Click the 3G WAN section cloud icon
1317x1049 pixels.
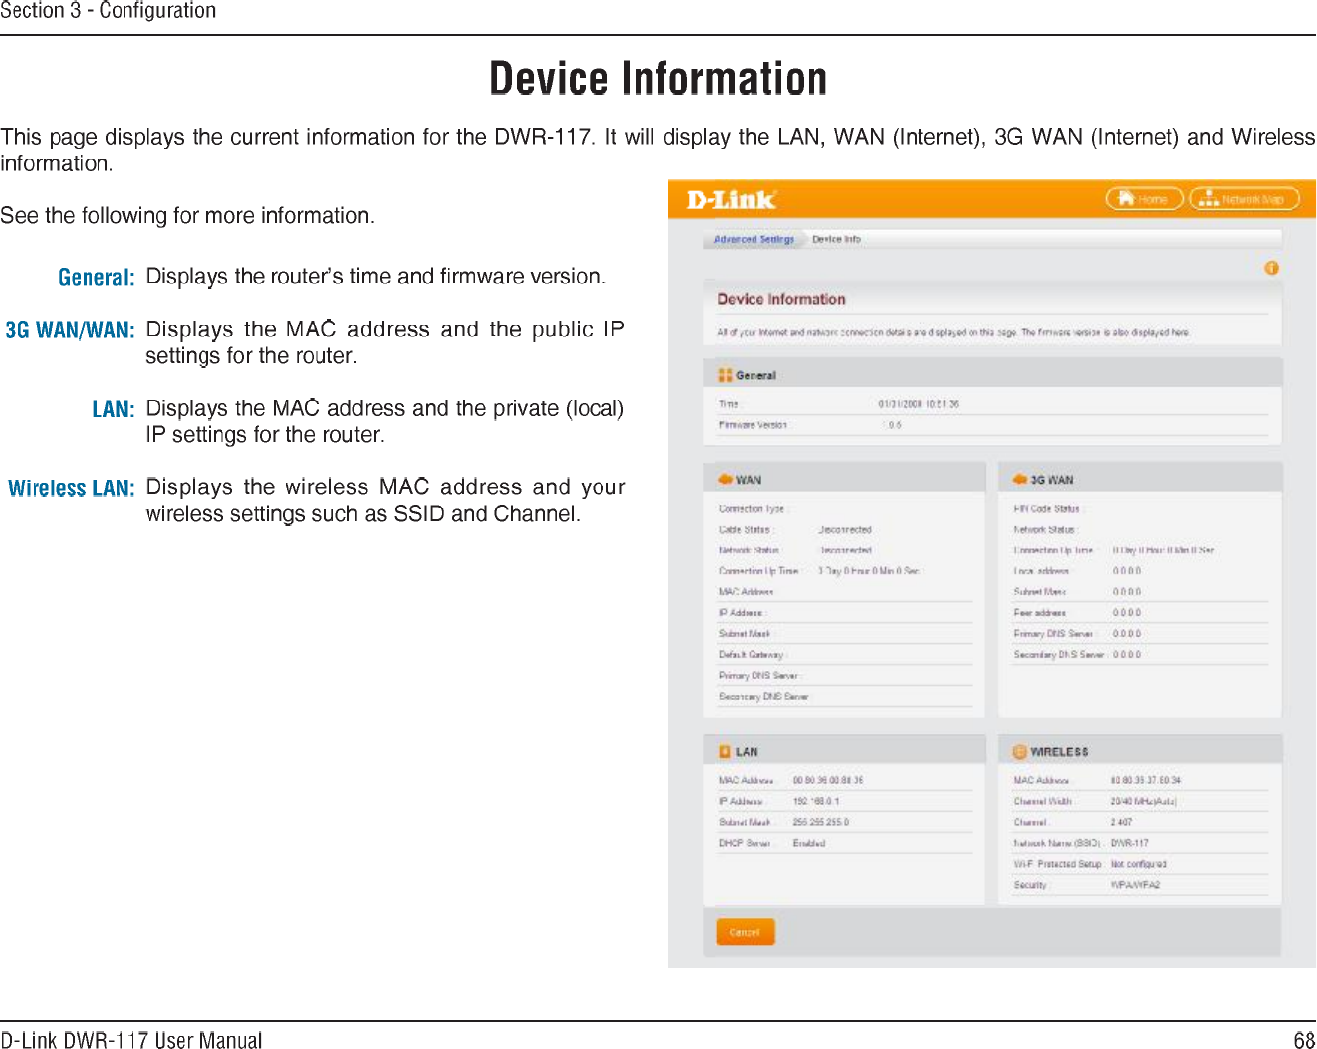1020,480
